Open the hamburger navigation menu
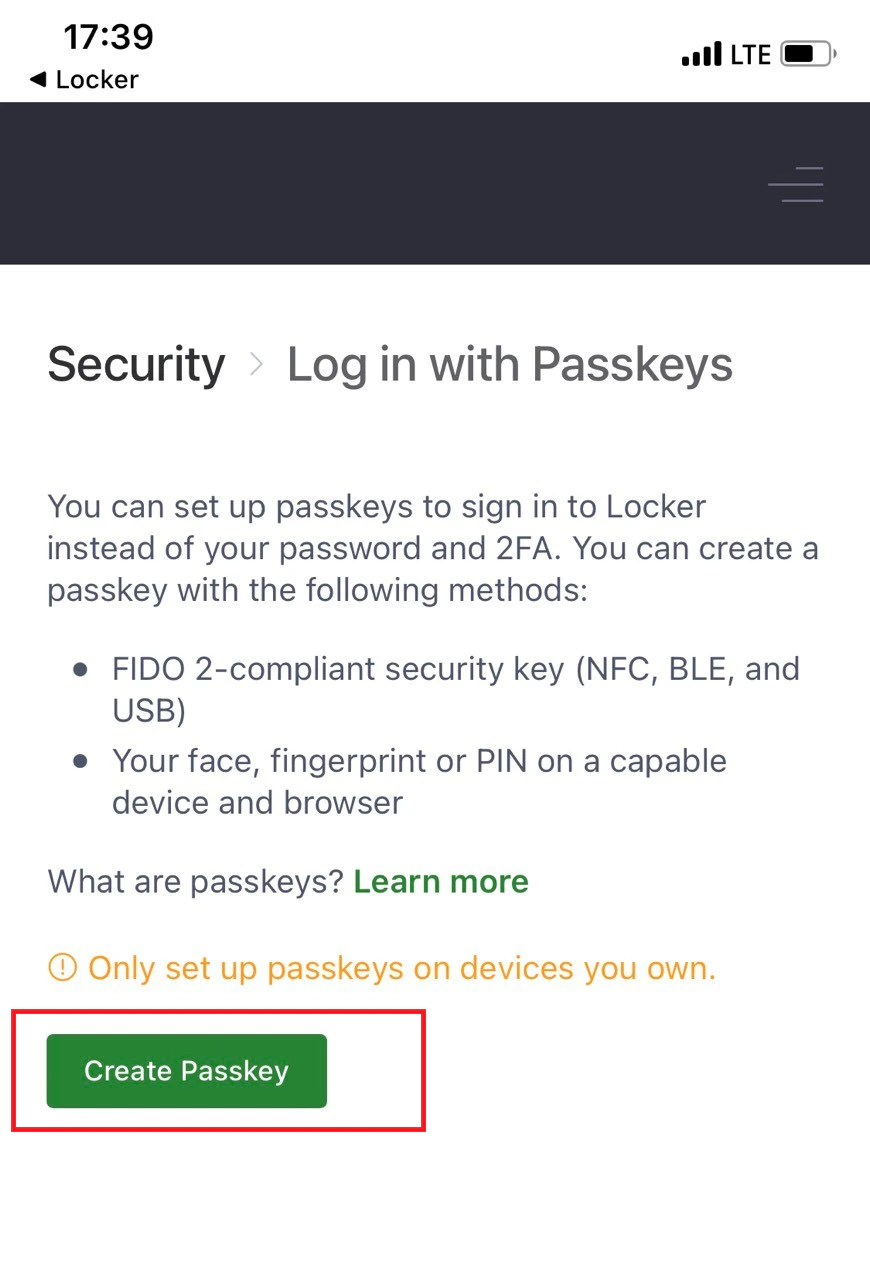Viewport: 870px width, 1286px height. [x=795, y=185]
